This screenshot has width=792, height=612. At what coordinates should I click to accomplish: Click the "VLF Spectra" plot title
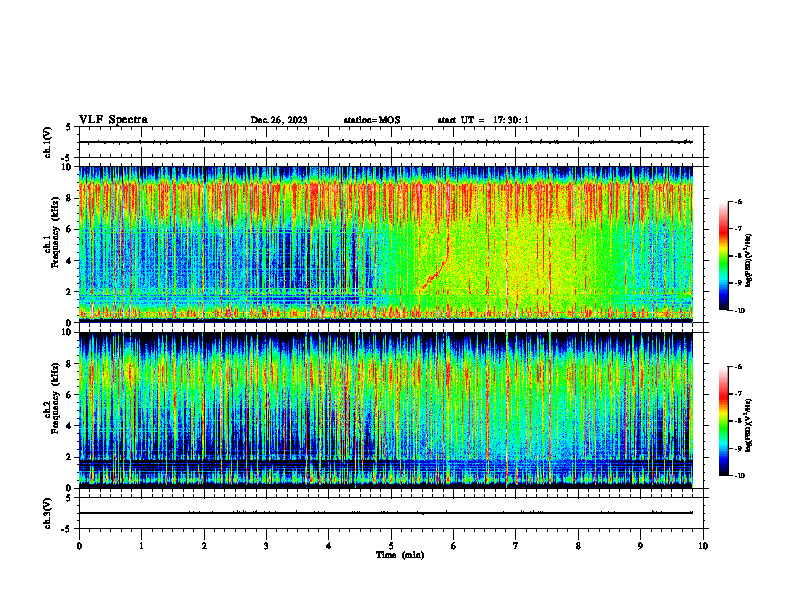click(113, 120)
